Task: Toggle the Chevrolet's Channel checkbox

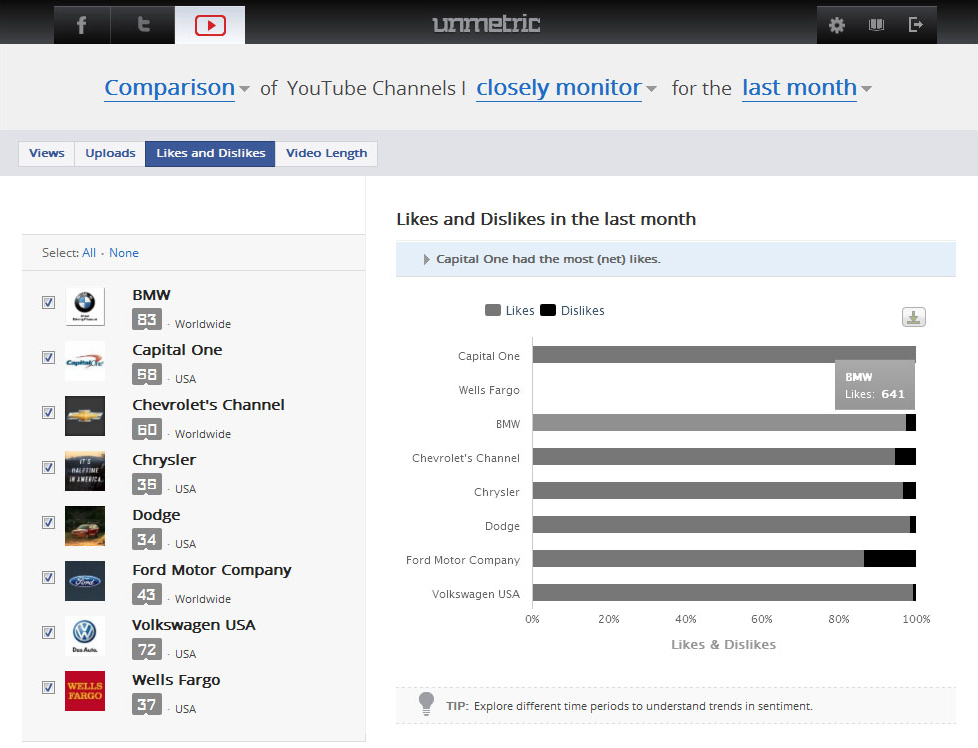Action: 48,412
